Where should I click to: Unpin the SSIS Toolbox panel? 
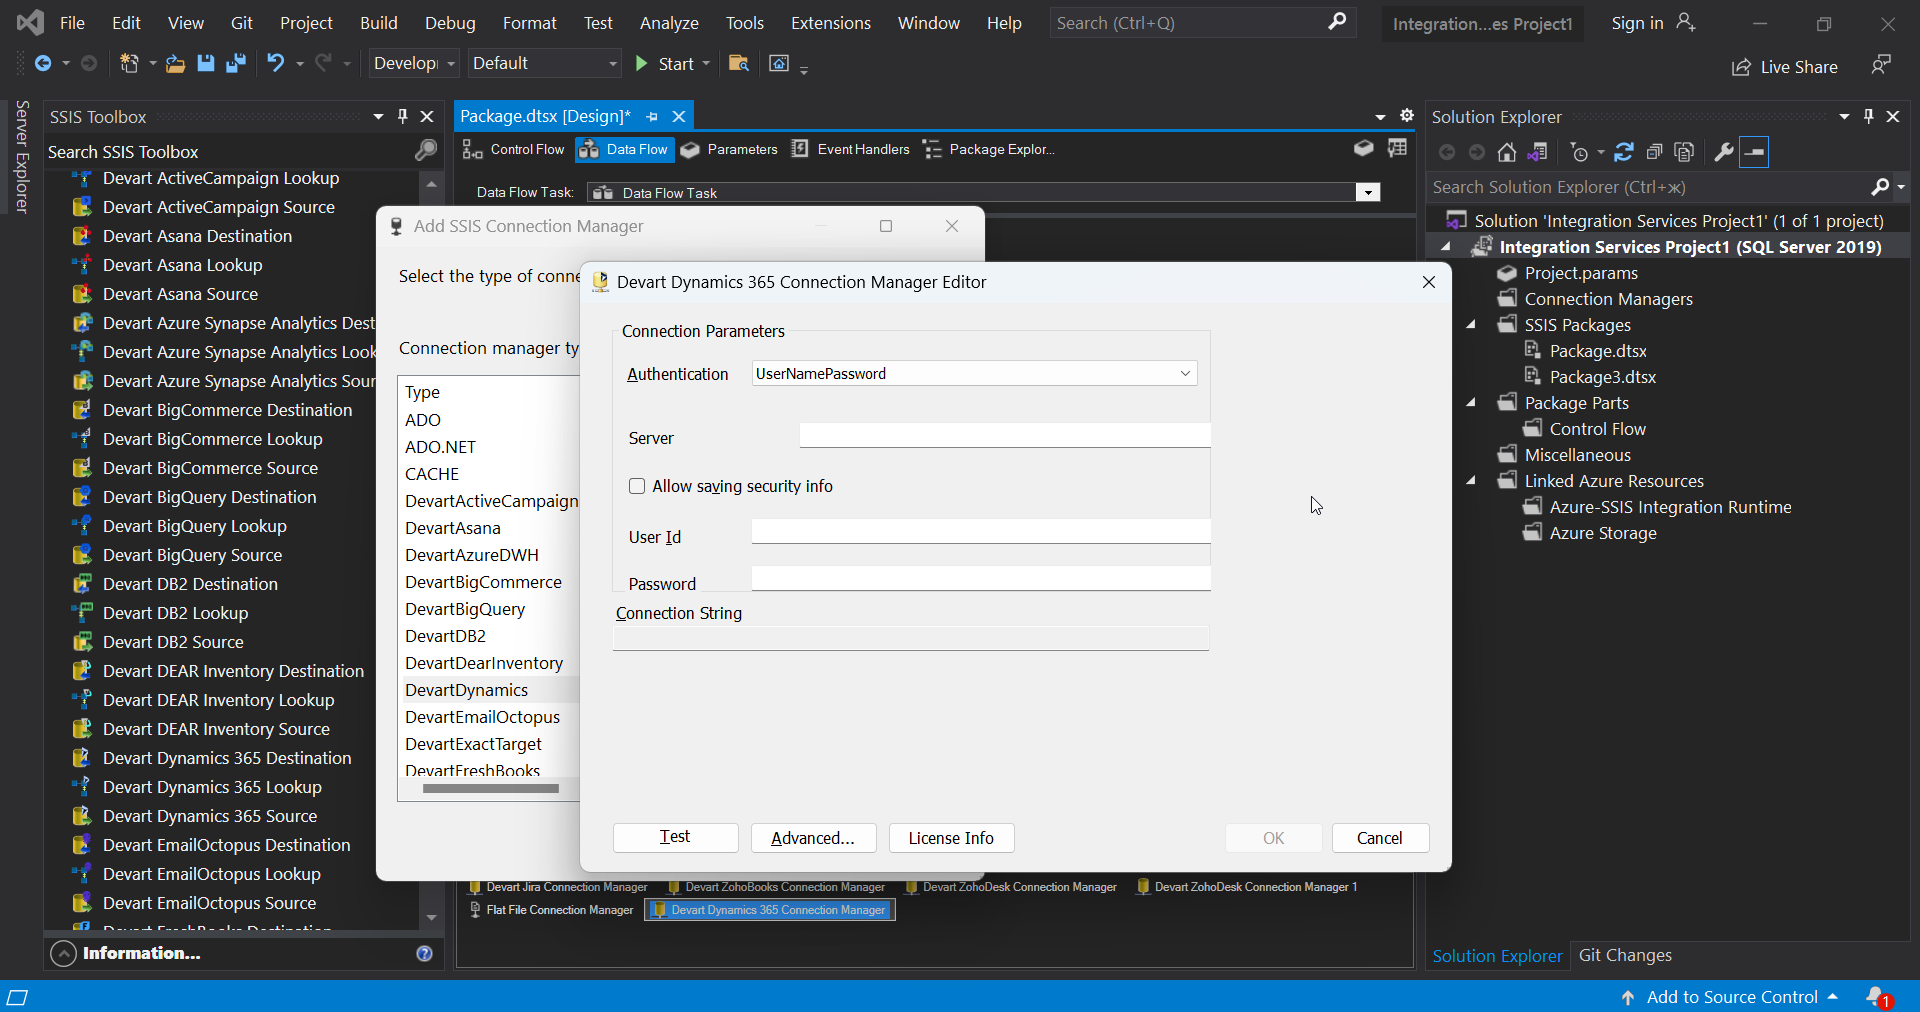(x=403, y=116)
